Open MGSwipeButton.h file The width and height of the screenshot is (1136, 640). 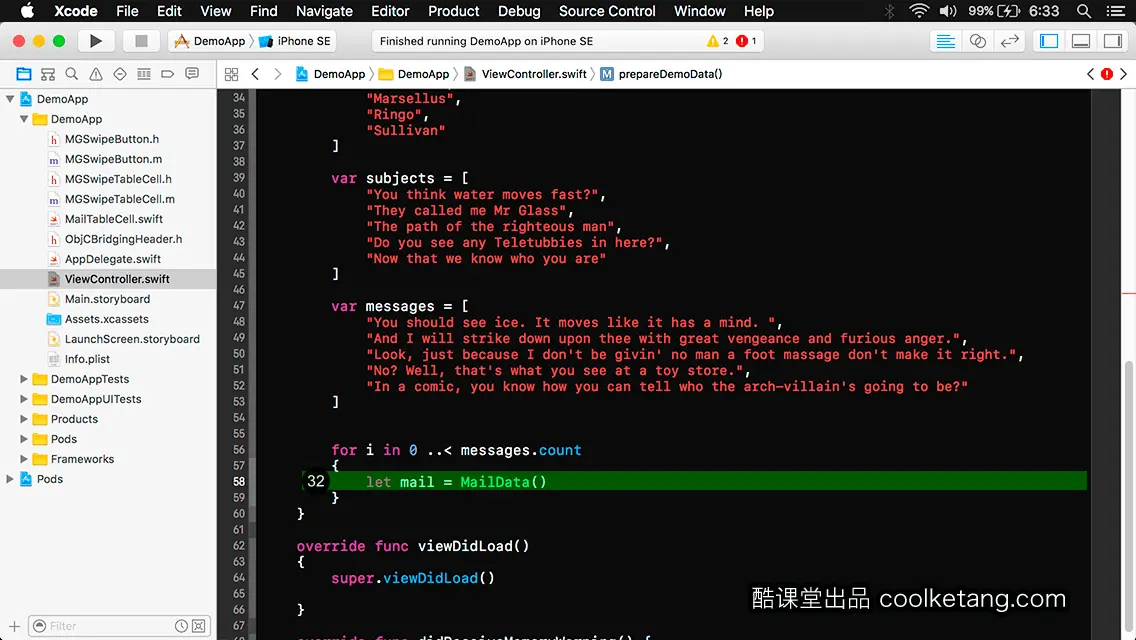point(112,139)
